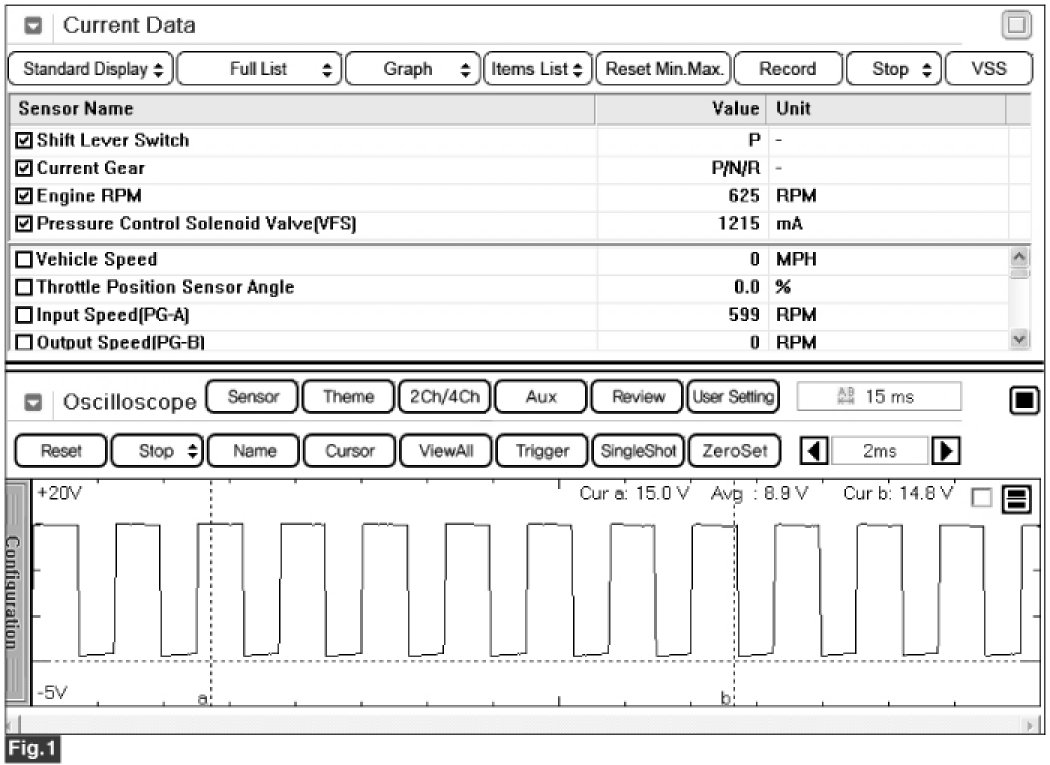
Task: Uncheck the Shift Lever Switch sensor
Action: (x=25, y=141)
